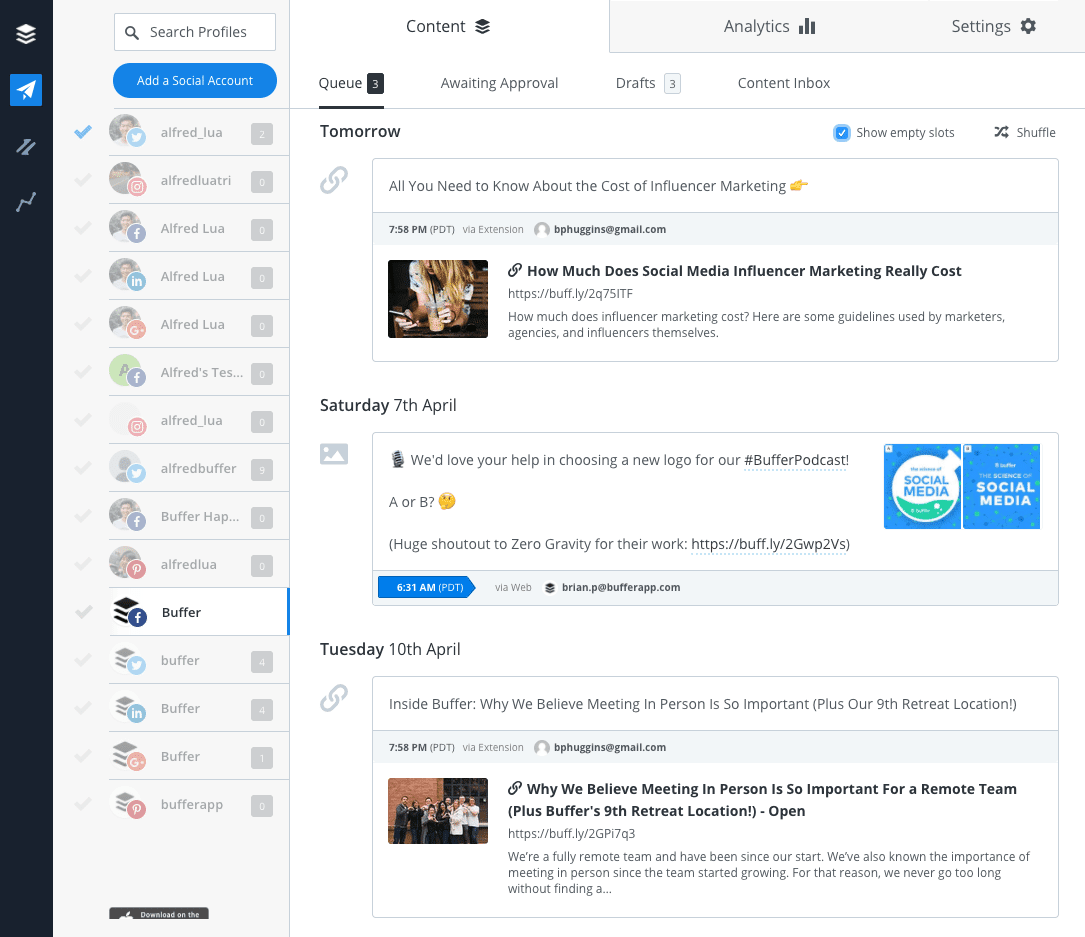Open the Publishing paper plane sidebar icon

point(25,90)
